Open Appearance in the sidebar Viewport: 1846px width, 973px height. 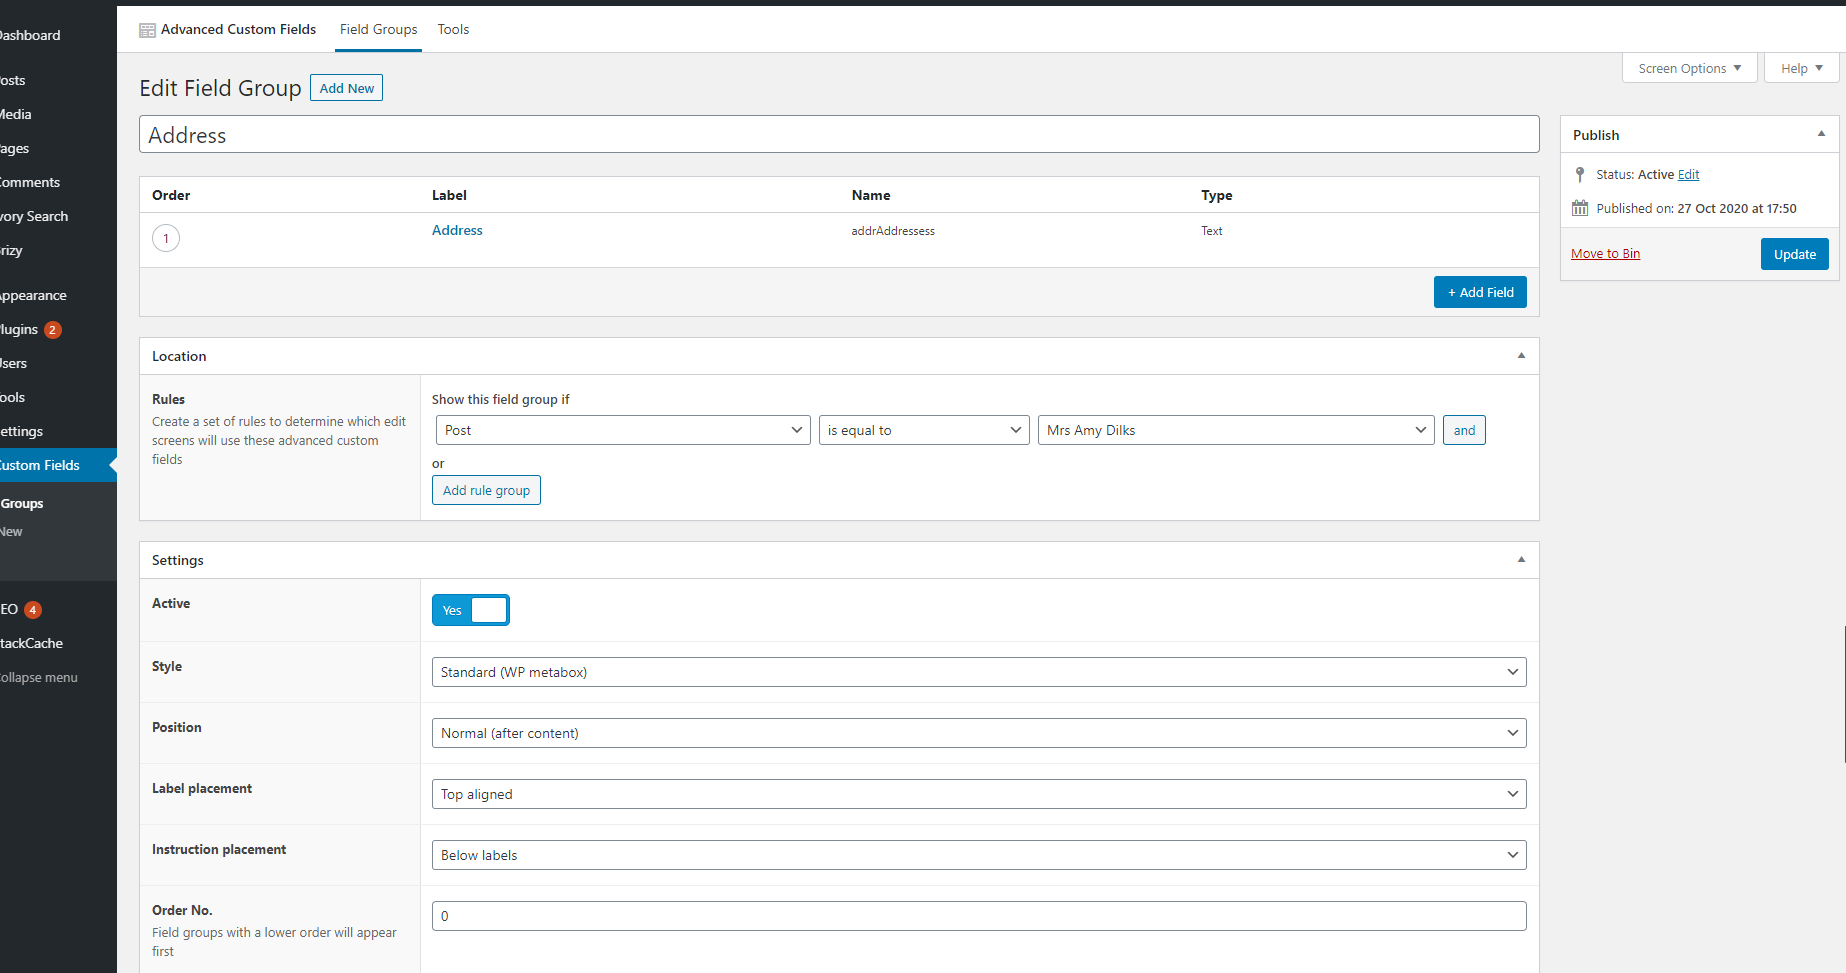[58, 295]
